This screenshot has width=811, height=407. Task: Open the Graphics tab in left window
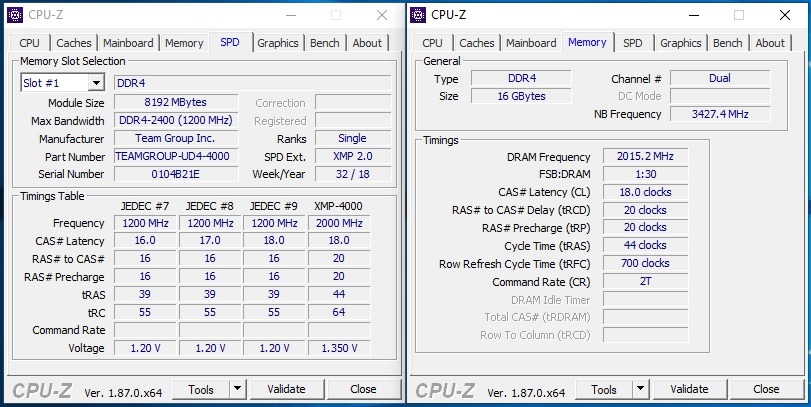point(278,43)
